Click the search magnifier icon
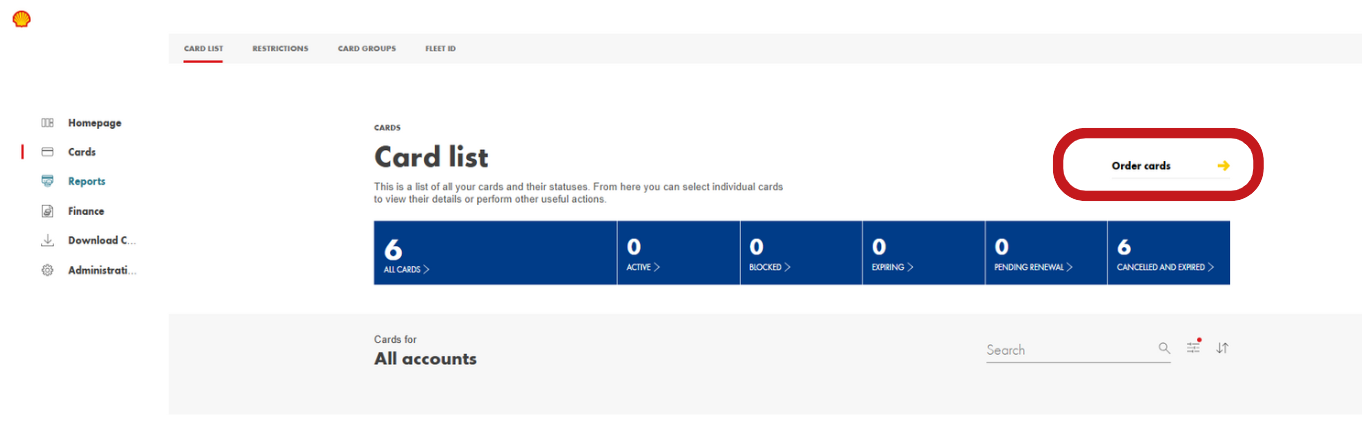The height and width of the screenshot is (430, 1362). tap(1164, 348)
